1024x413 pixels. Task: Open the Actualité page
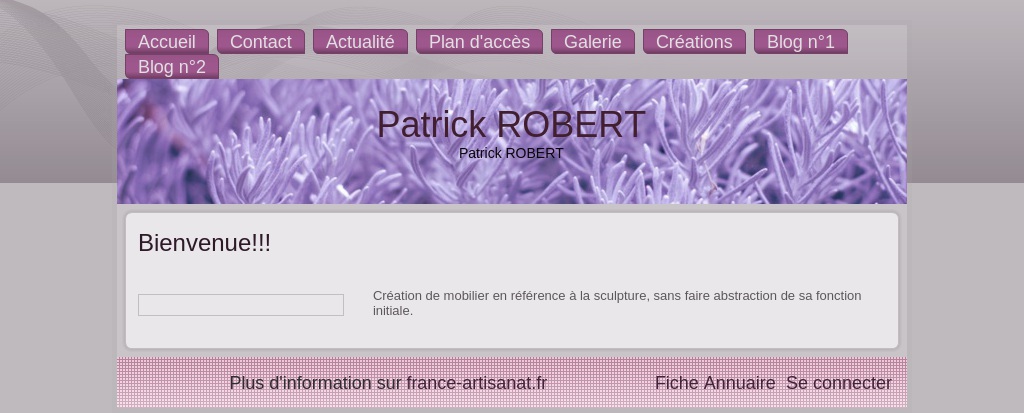coord(360,42)
